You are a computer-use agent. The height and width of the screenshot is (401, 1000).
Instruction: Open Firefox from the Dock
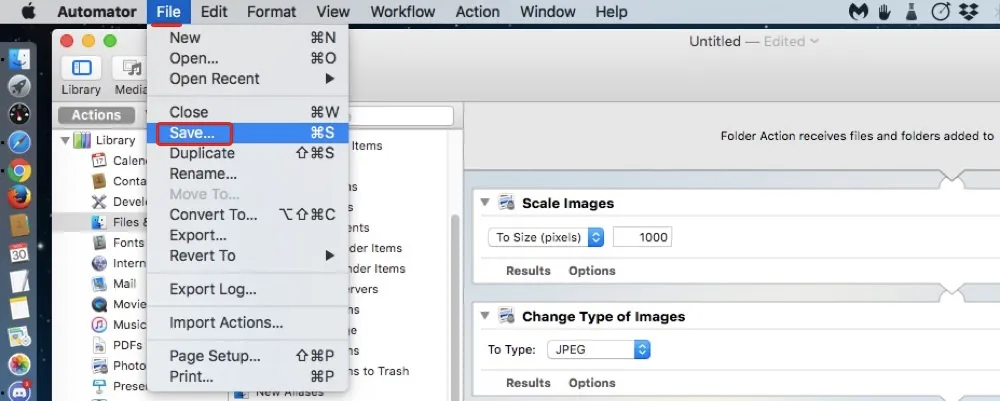click(x=19, y=197)
